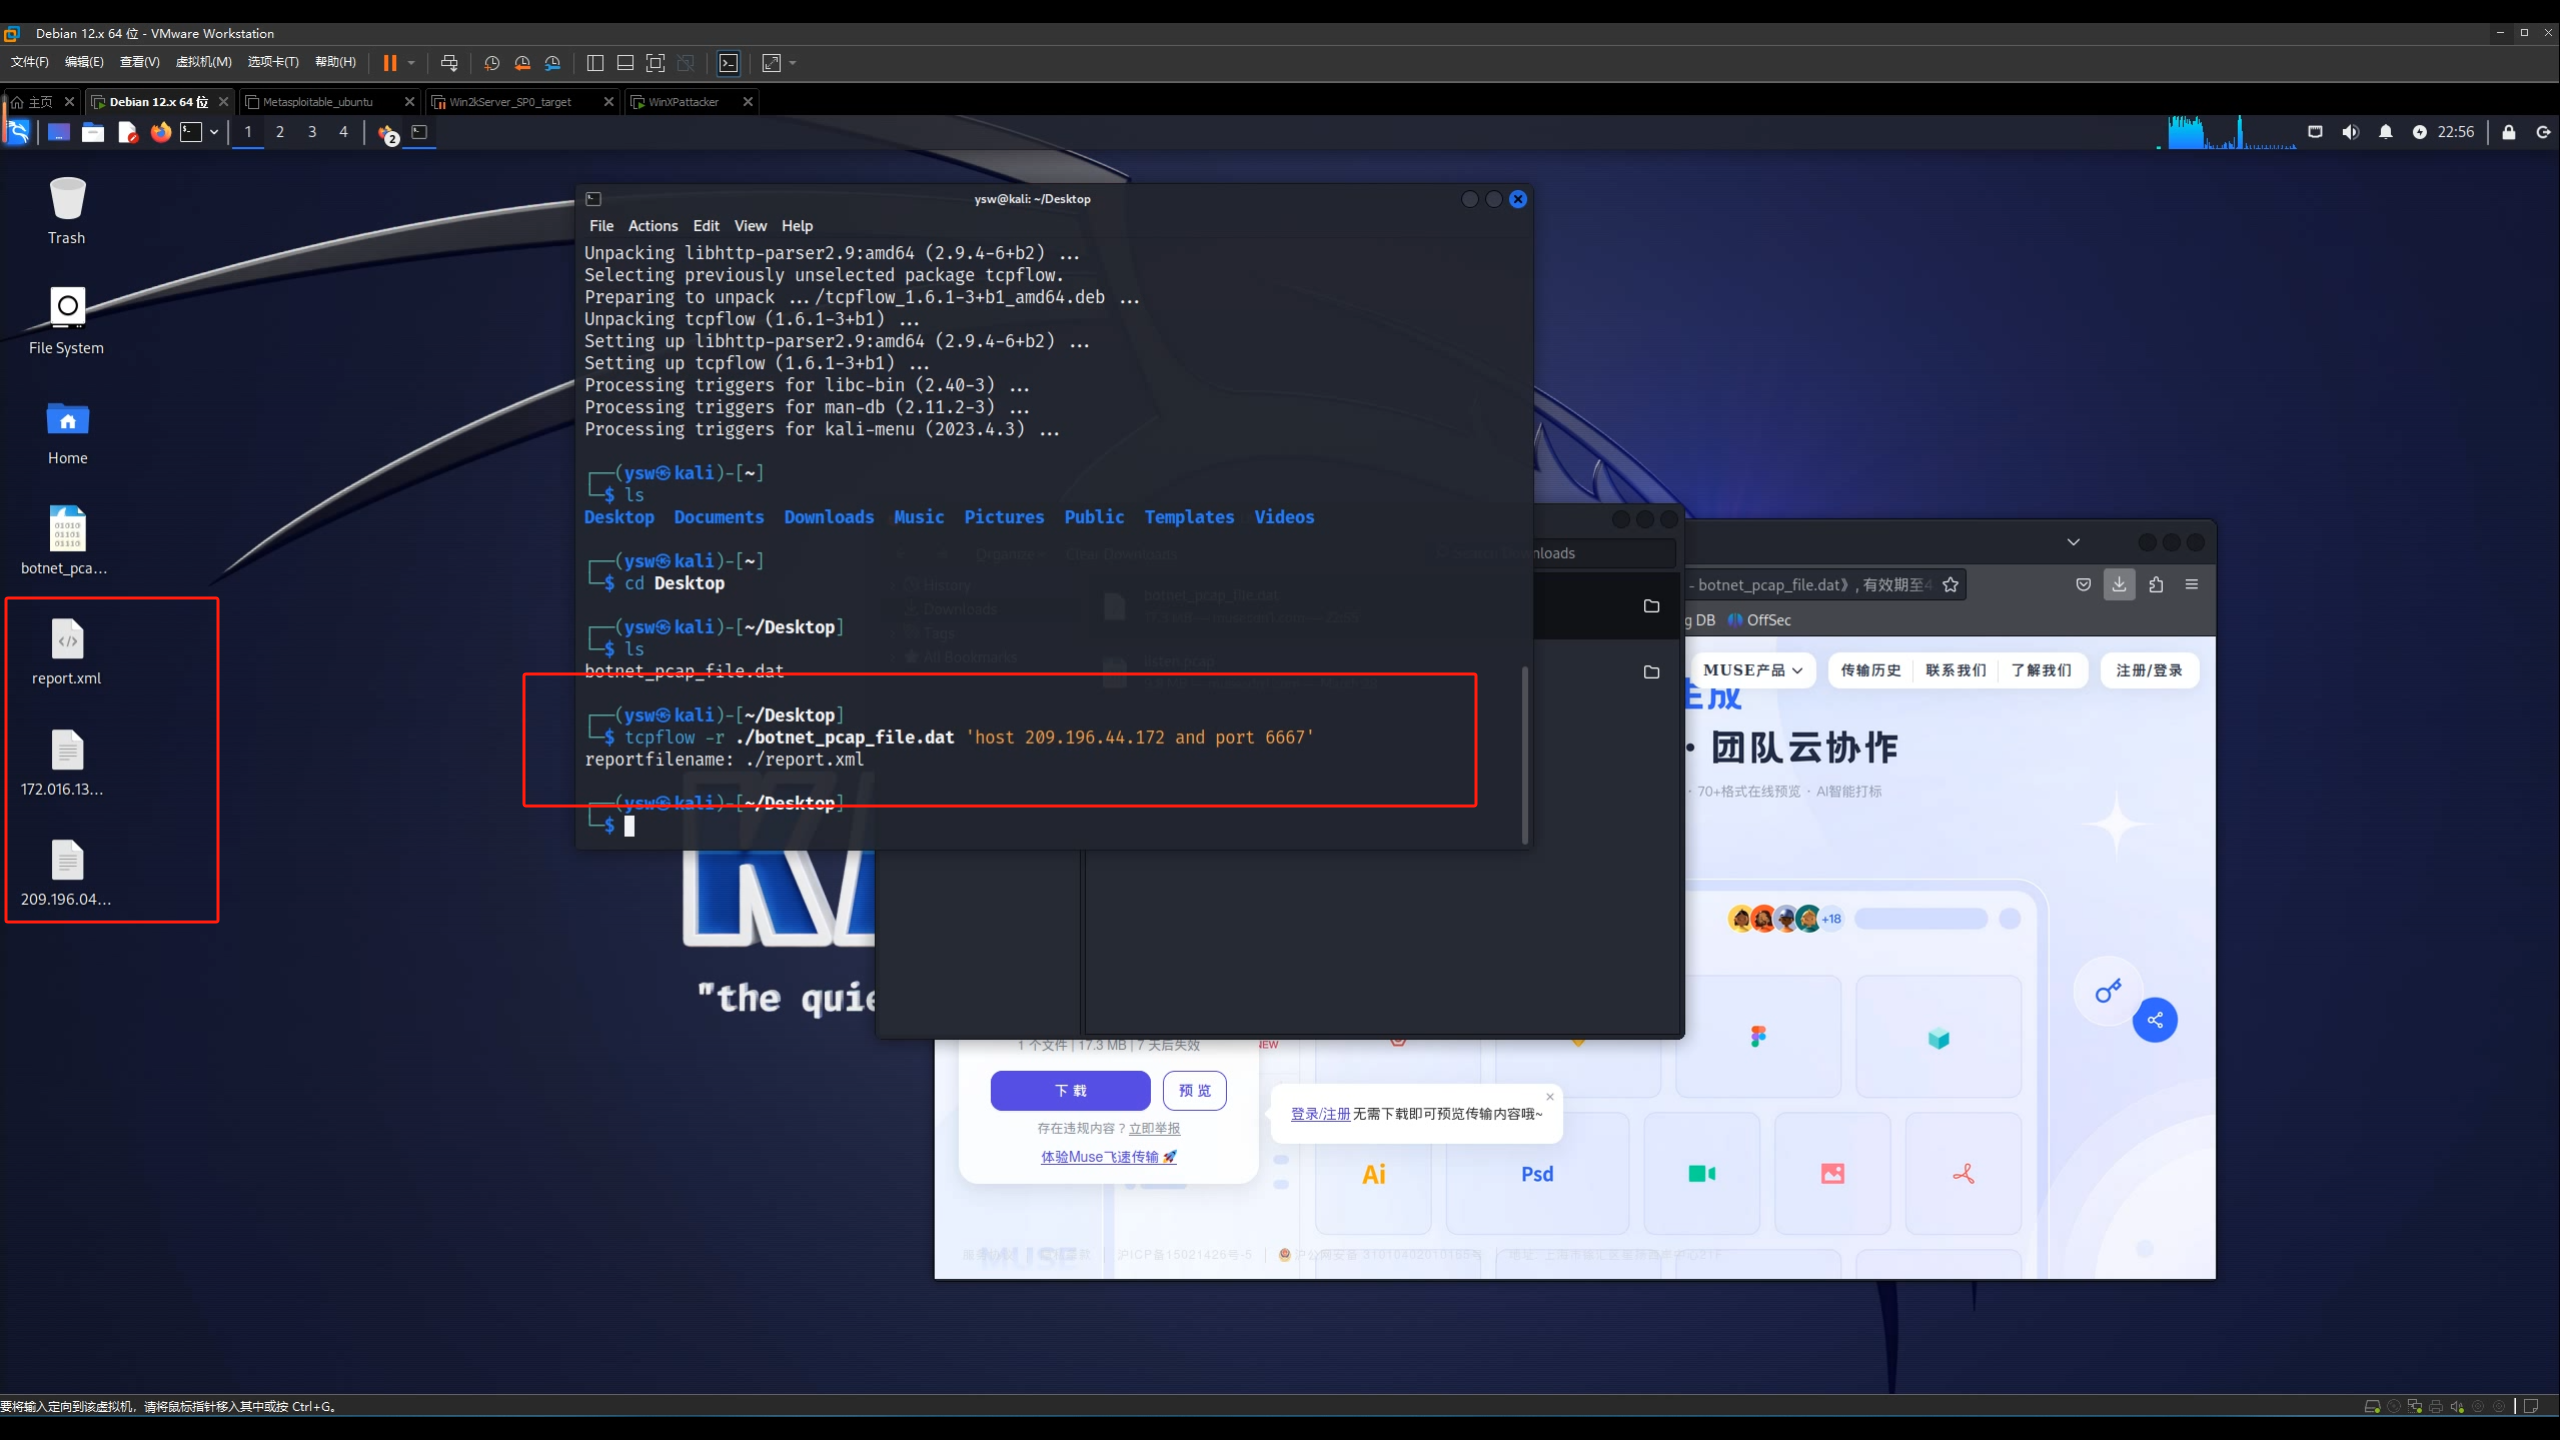Click the blue 下载 download button
Image resolution: width=2560 pixels, height=1440 pixels.
click(x=1070, y=1090)
